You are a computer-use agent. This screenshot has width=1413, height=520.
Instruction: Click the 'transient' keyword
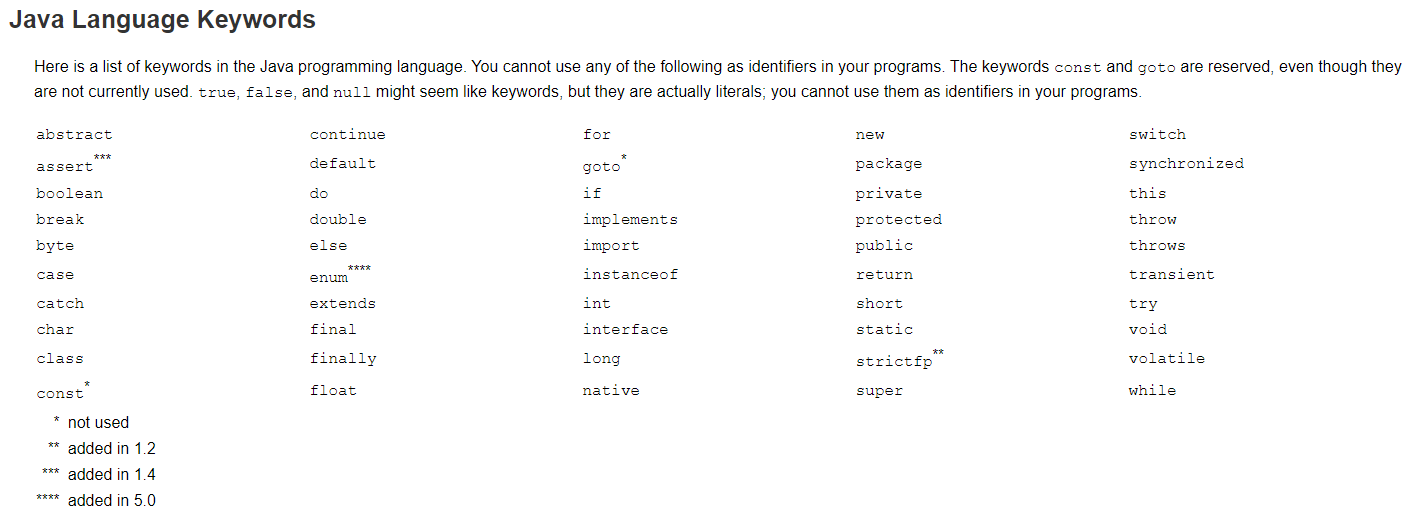pyautogui.click(x=1172, y=275)
